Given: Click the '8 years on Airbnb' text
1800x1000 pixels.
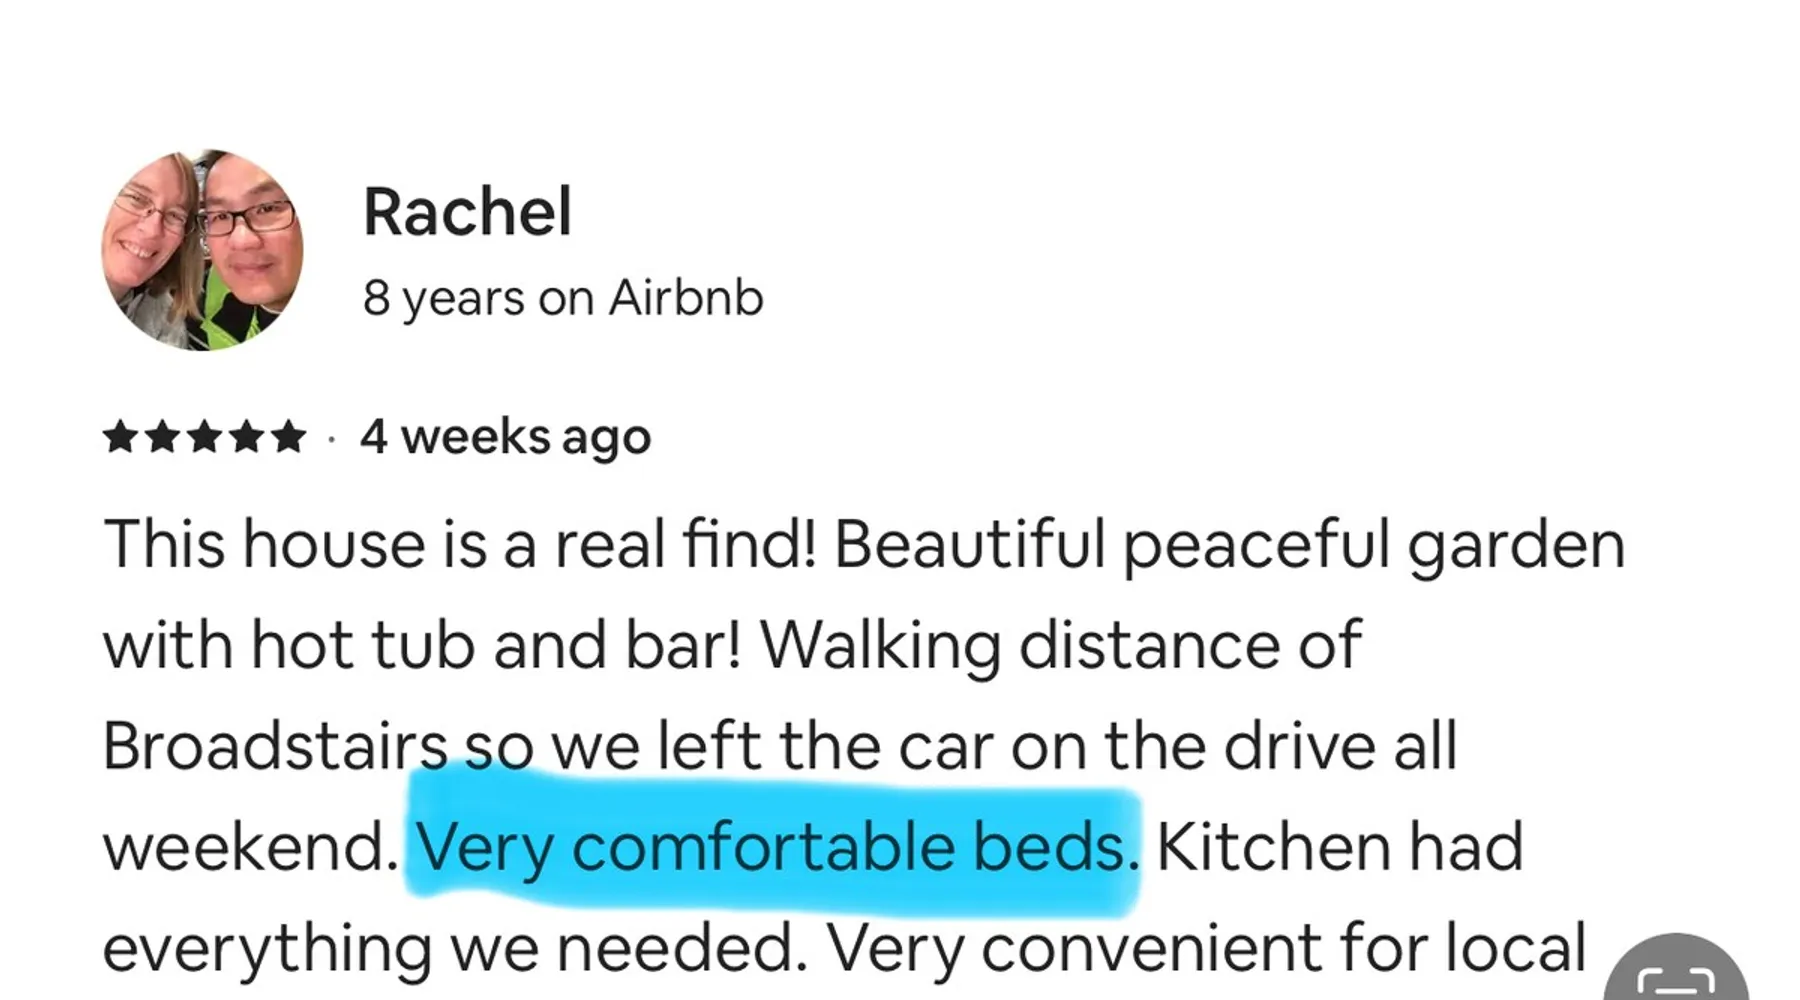Looking at the screenshot, I should 563,298.
